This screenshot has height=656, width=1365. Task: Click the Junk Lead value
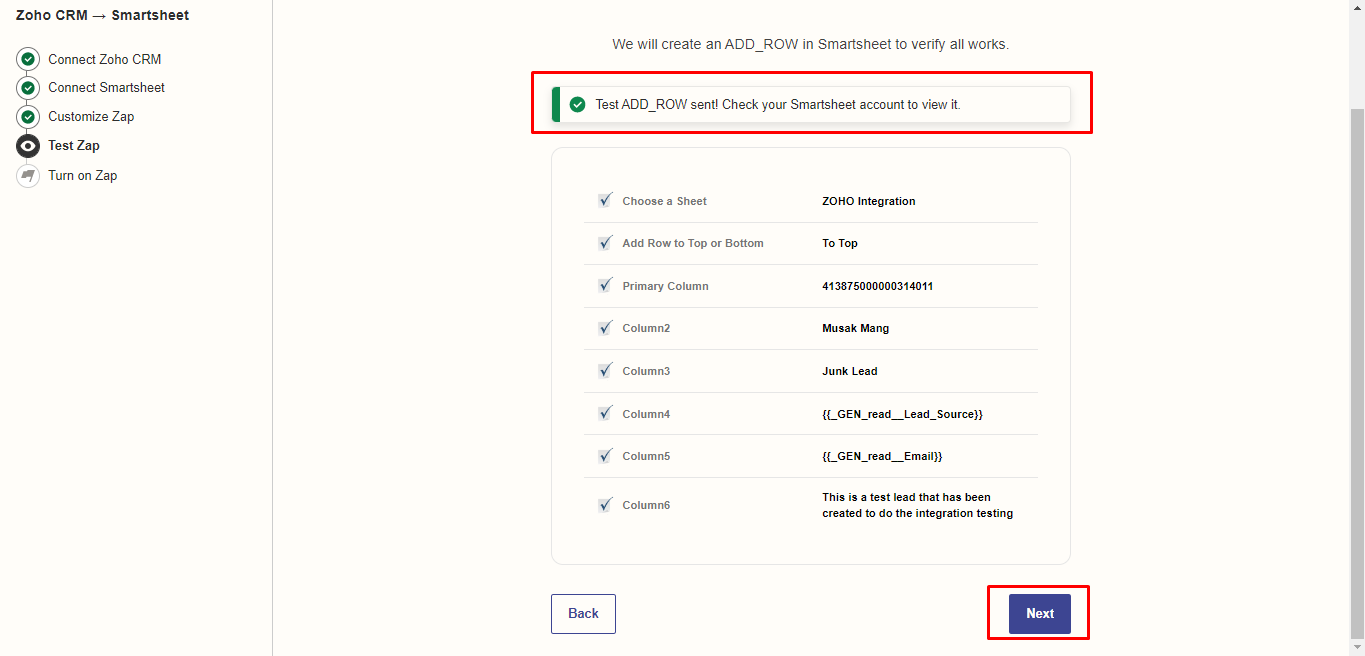pyautogui.click(x=849, y=371)
